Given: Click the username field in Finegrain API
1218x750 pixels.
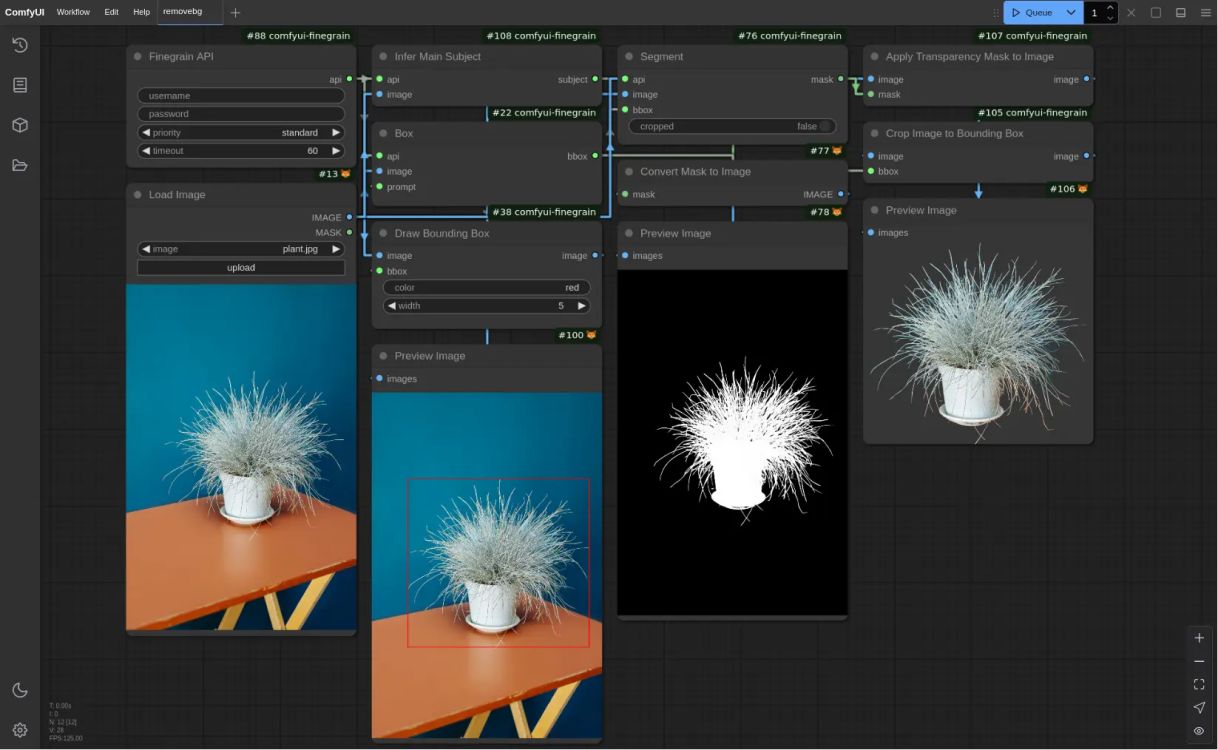Looking at the screenshot, I should point(241,96).
